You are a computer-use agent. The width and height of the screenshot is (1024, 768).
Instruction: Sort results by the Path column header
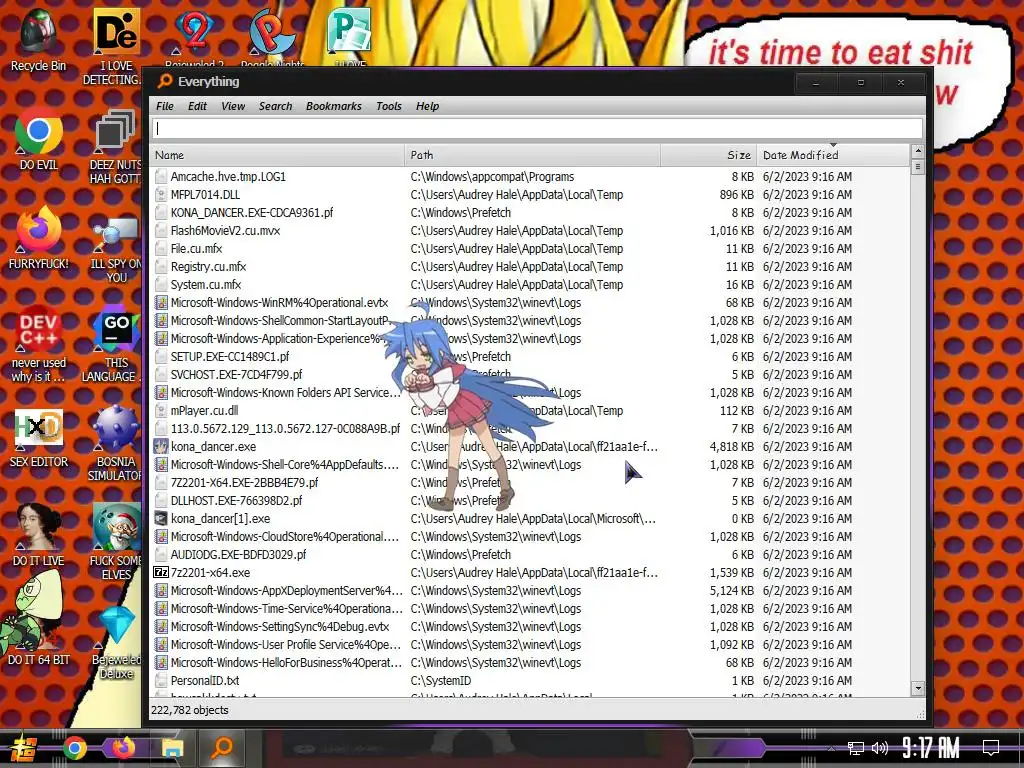tap(532, 155)
